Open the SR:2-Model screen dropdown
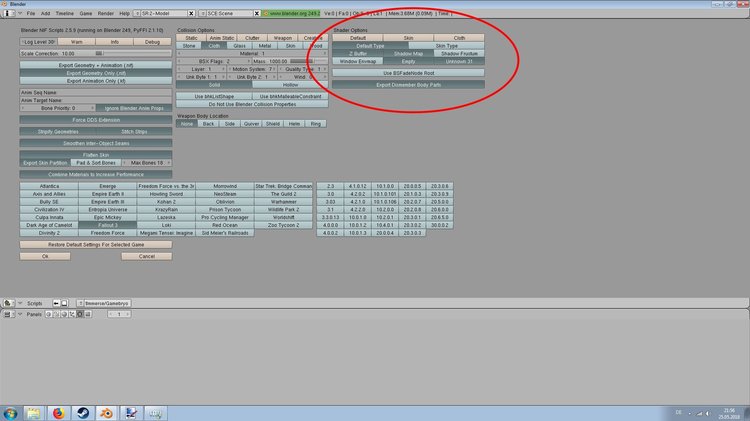The width and height of the screenshot is (750, 421). pyautogui.click(x=138, y=13)
